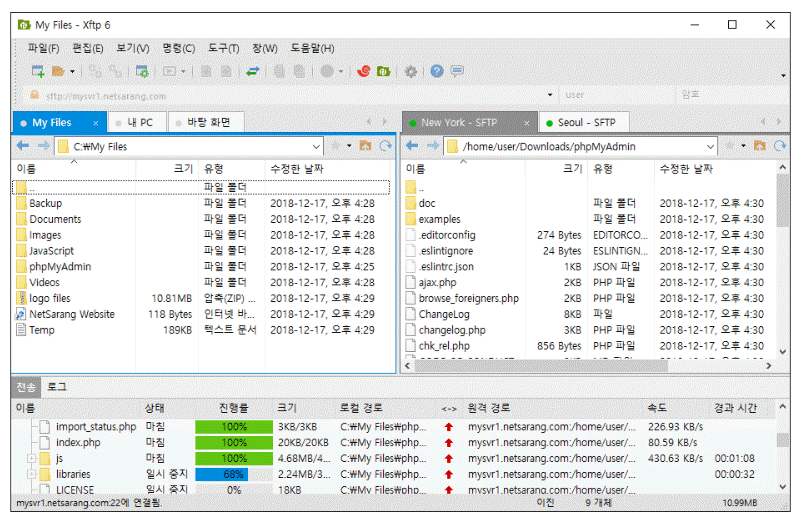This screenshot has height=523, width=804.
Task: Click the New Session toolbar icon
Action: tap(38, 71)
